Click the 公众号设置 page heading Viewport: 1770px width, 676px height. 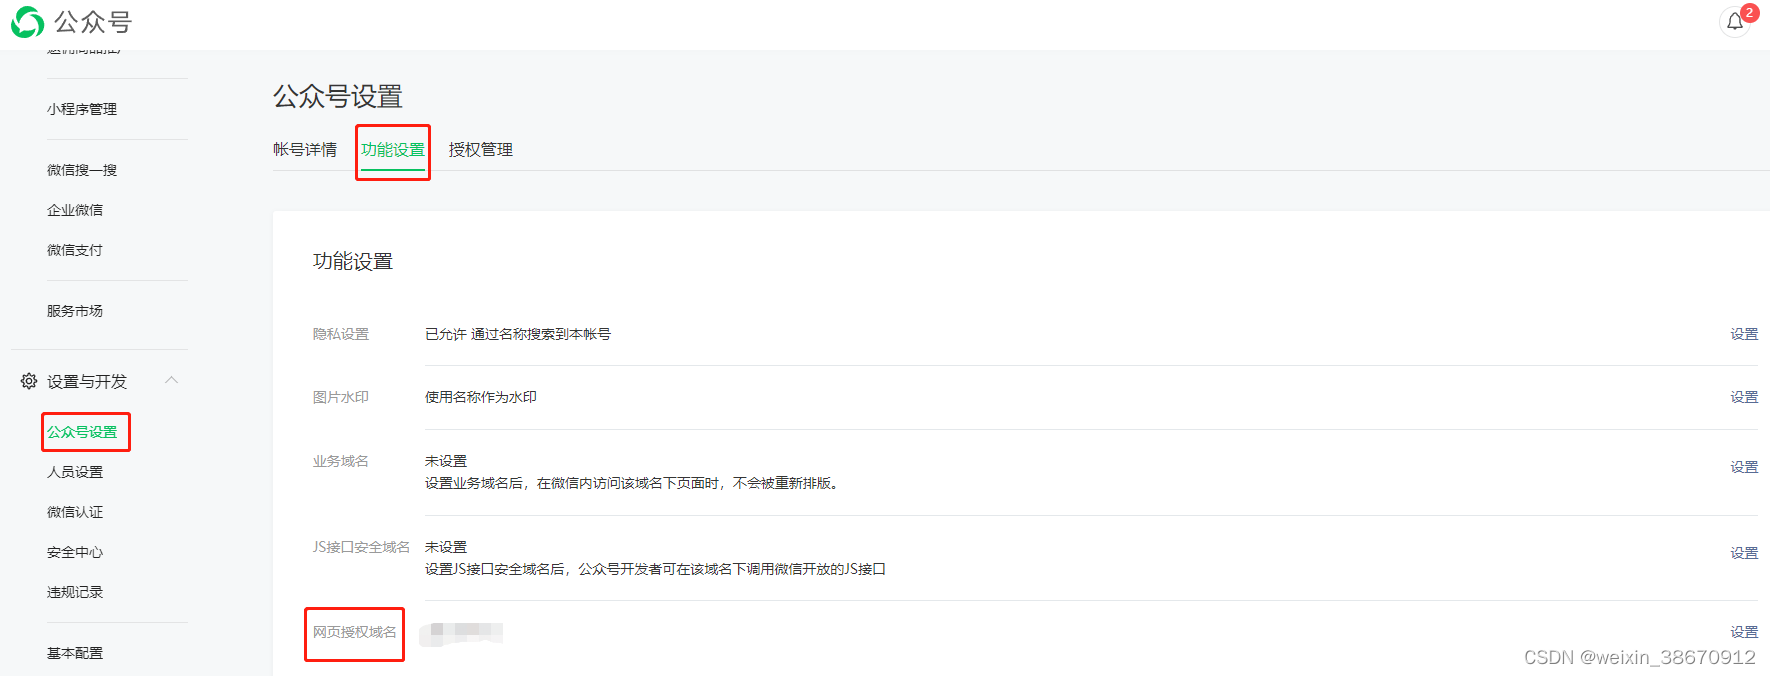coord(338,97)
